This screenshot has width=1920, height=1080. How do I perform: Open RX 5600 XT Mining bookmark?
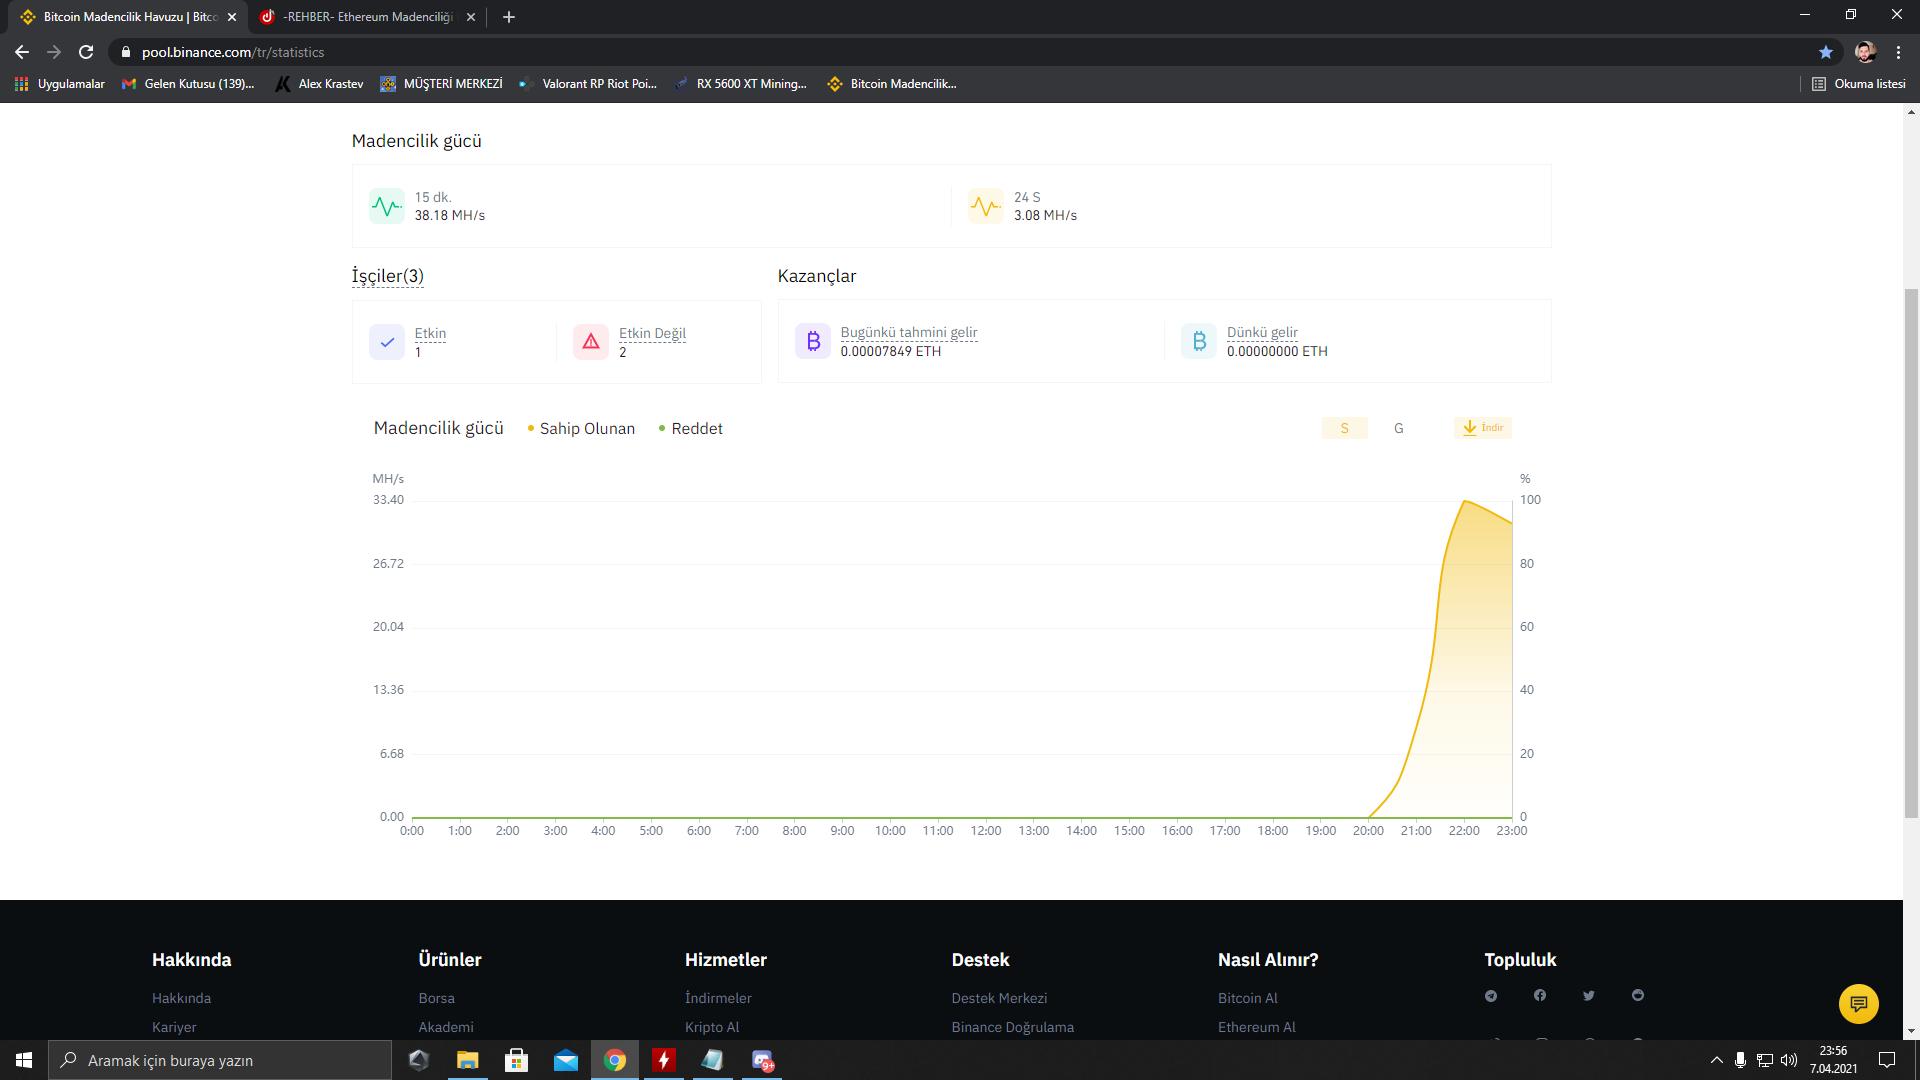point(741,84)
